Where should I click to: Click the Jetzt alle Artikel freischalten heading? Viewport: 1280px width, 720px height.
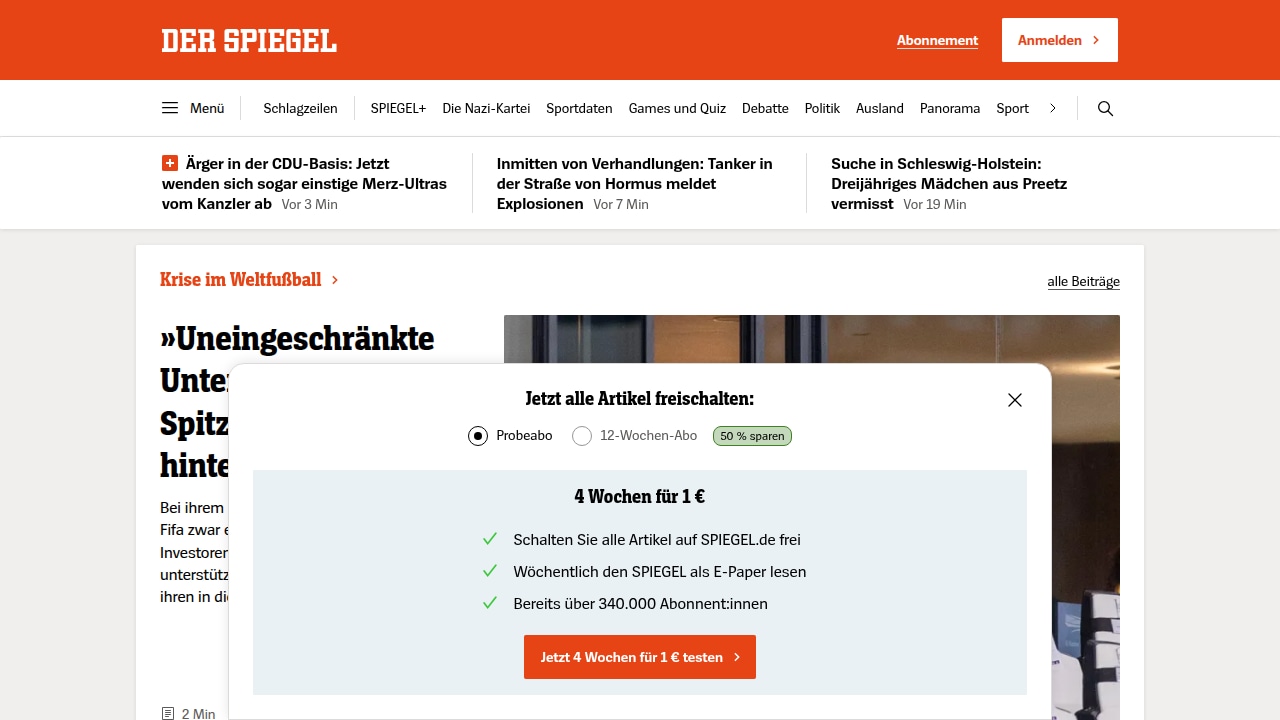click(x=640, y=399)
